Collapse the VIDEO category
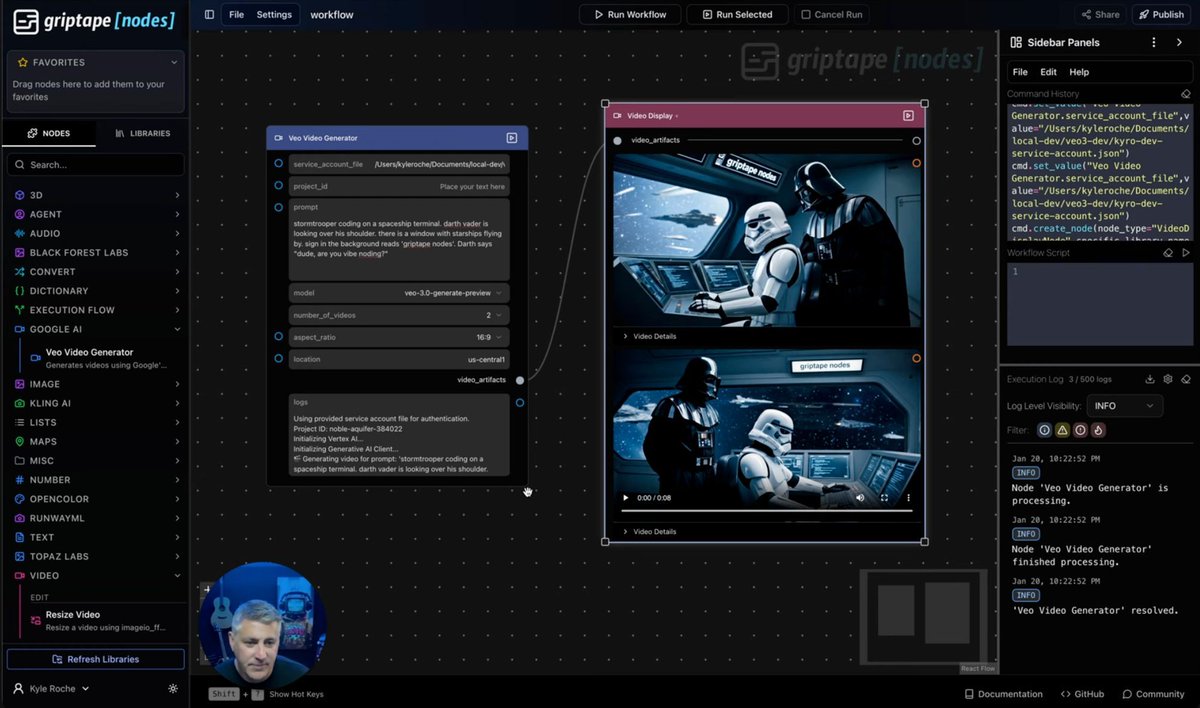Image resolution: width=1200 pixels, height=708 pixels. 177,576
